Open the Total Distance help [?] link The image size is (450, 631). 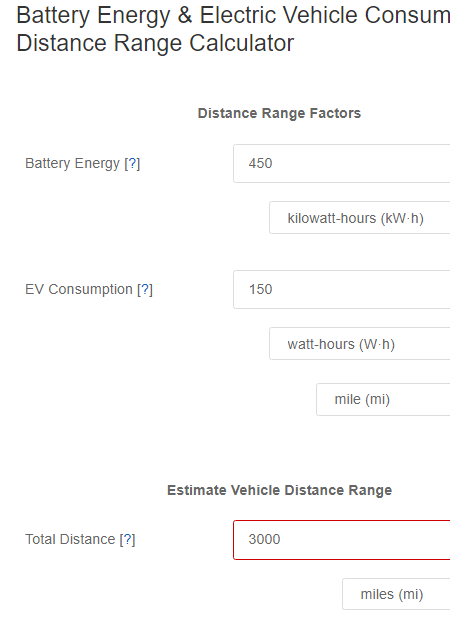(127, 539)
